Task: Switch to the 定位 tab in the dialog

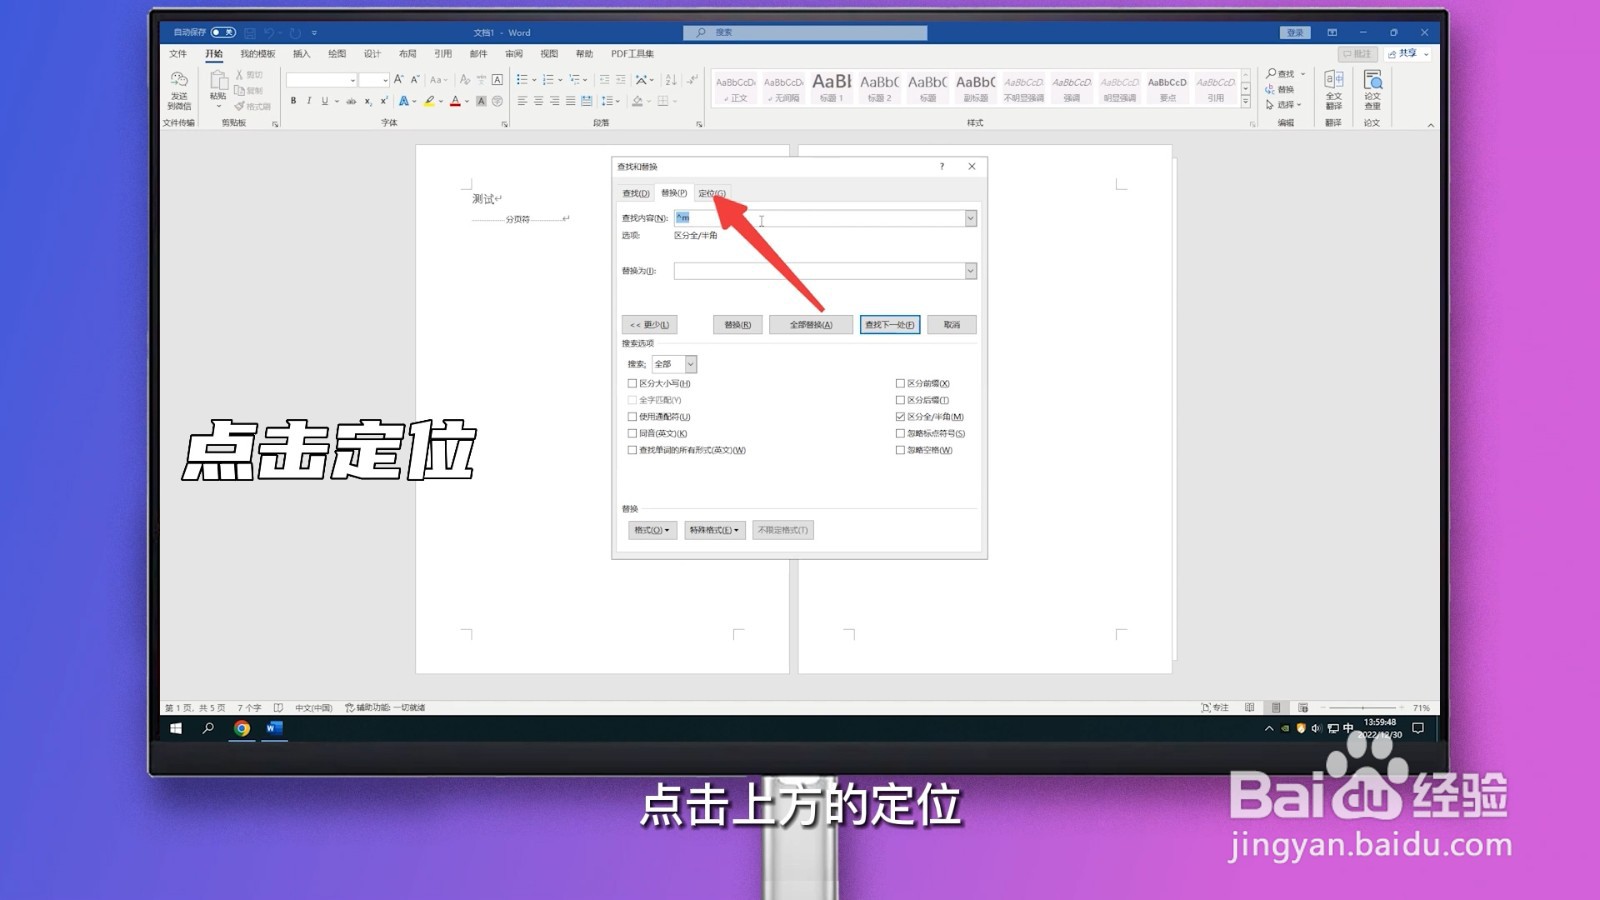Action: click(x=710, y=192)
